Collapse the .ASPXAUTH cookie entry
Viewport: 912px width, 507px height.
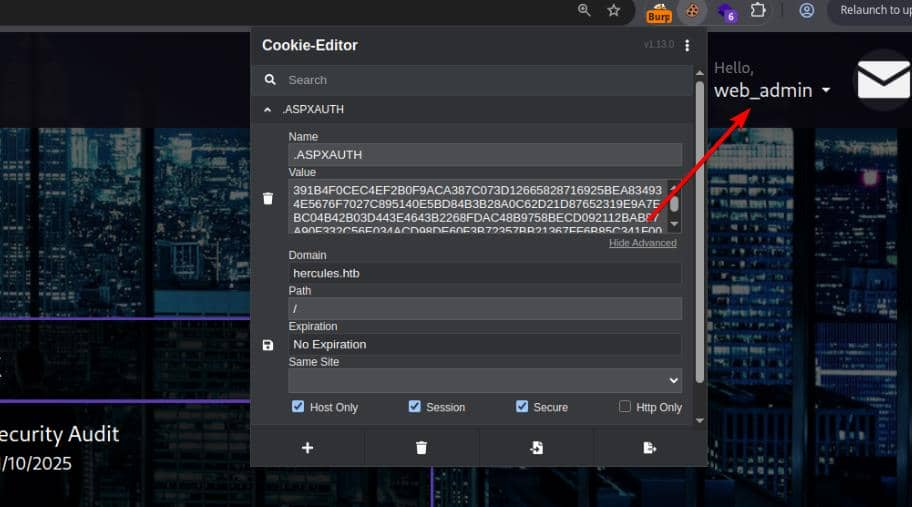[268, 109]
